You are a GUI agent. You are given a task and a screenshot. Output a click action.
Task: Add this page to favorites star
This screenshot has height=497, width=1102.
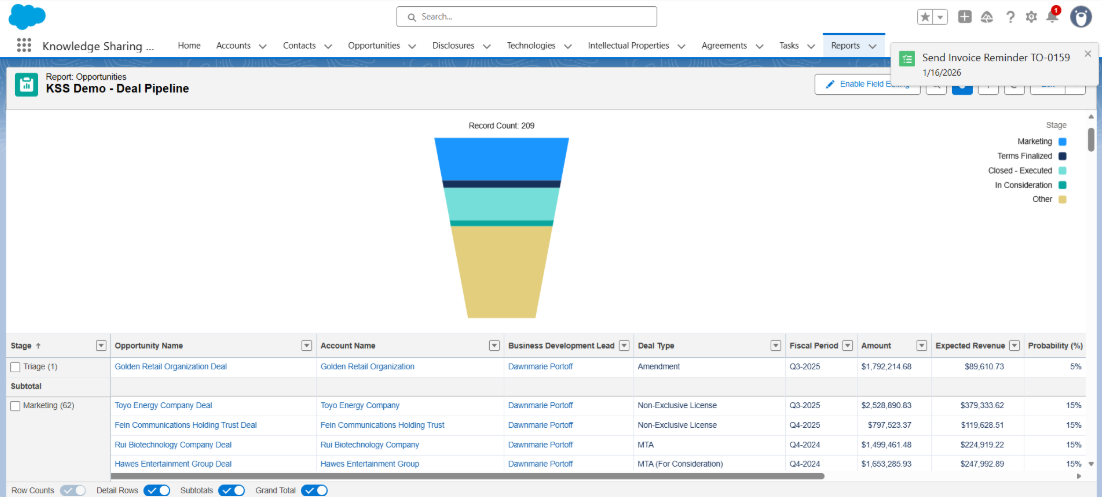coord(926,17)
